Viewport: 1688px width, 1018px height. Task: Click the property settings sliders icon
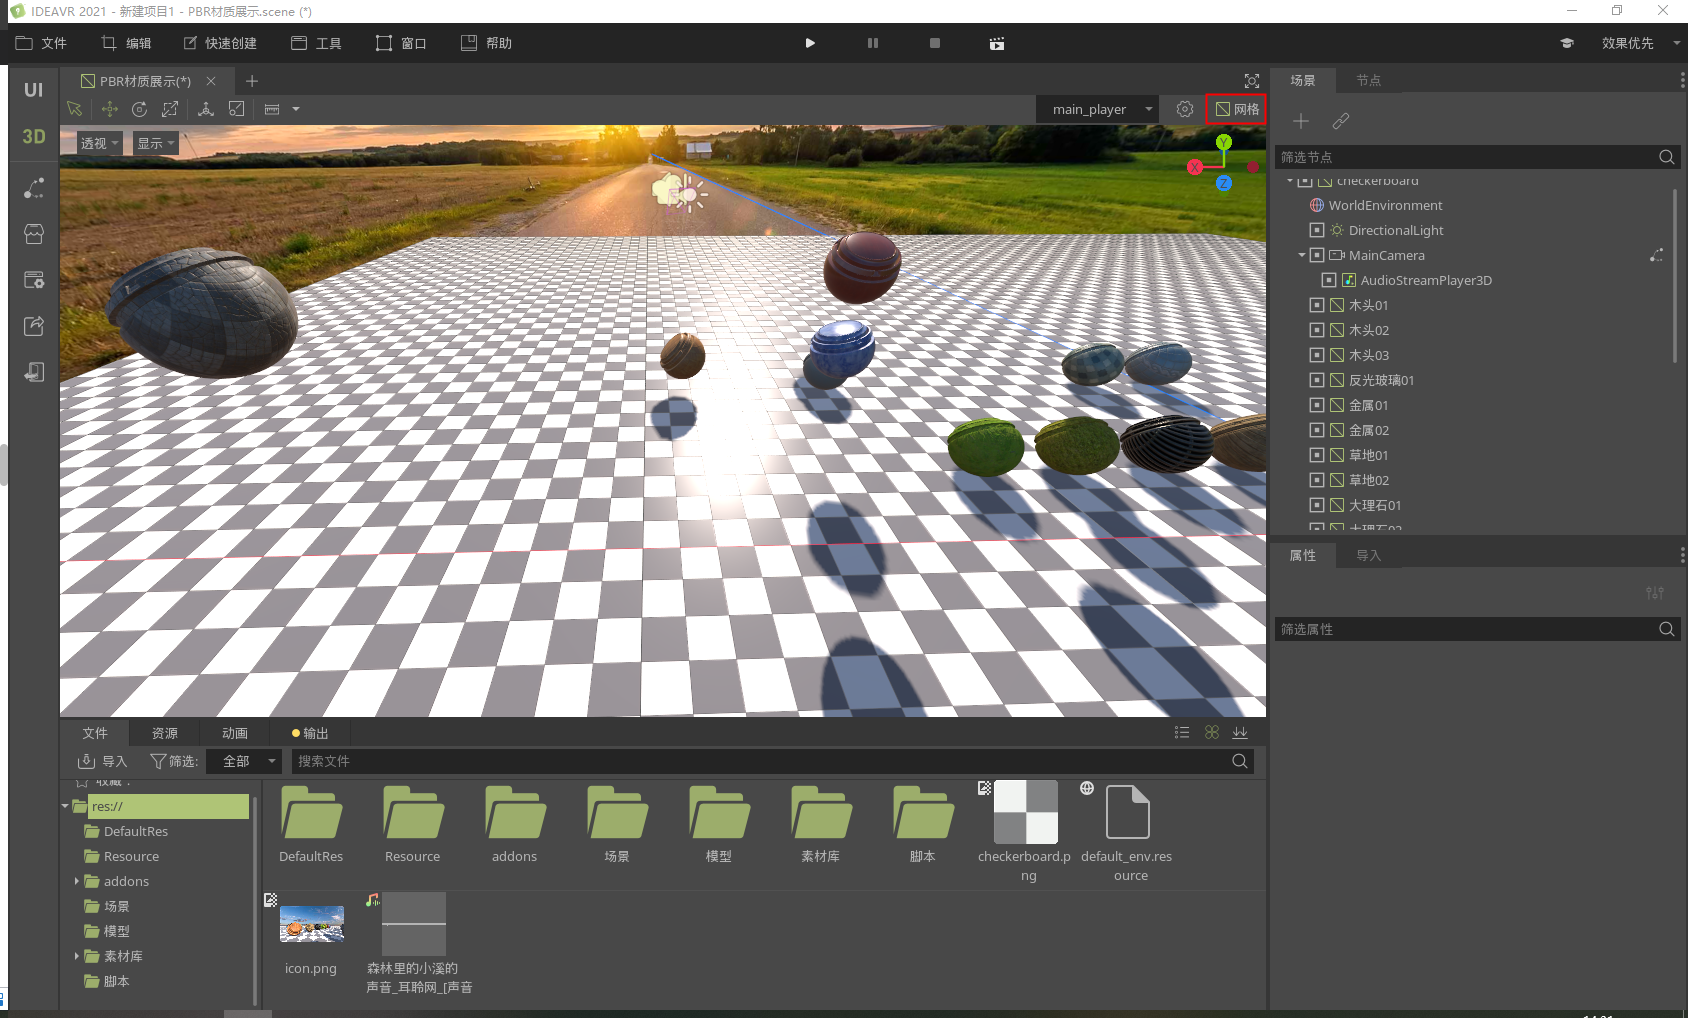click(1655, 593)
